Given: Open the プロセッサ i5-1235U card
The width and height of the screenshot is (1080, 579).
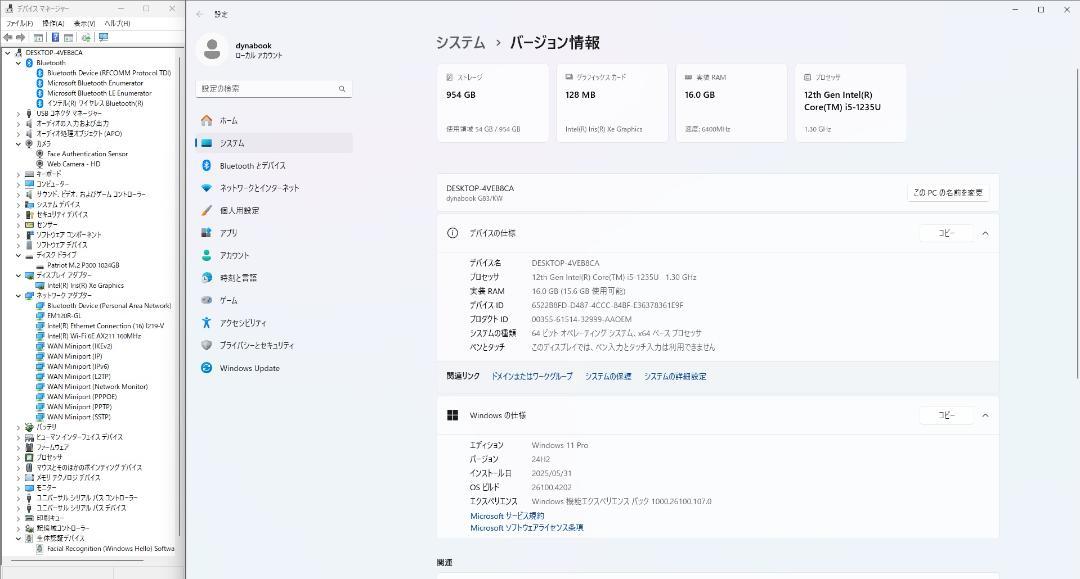Looking at the screenshot, I should [850, 103].
